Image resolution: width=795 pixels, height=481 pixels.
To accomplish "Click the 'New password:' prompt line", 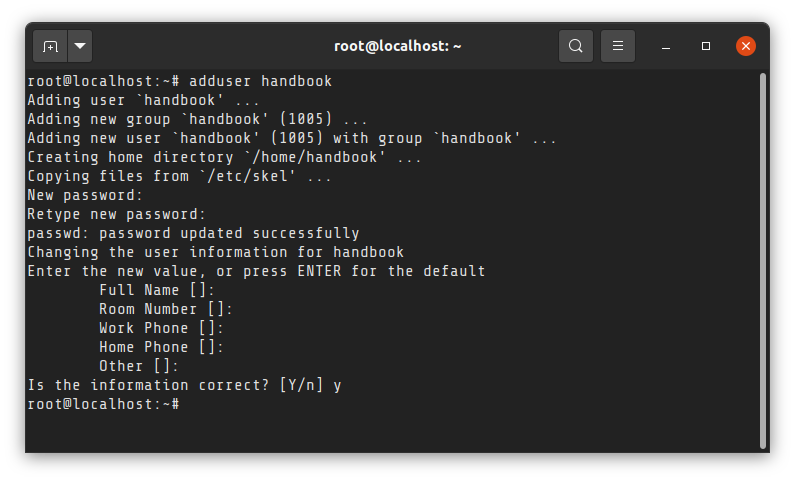I will pyautogui.click(x=85, y=195).
